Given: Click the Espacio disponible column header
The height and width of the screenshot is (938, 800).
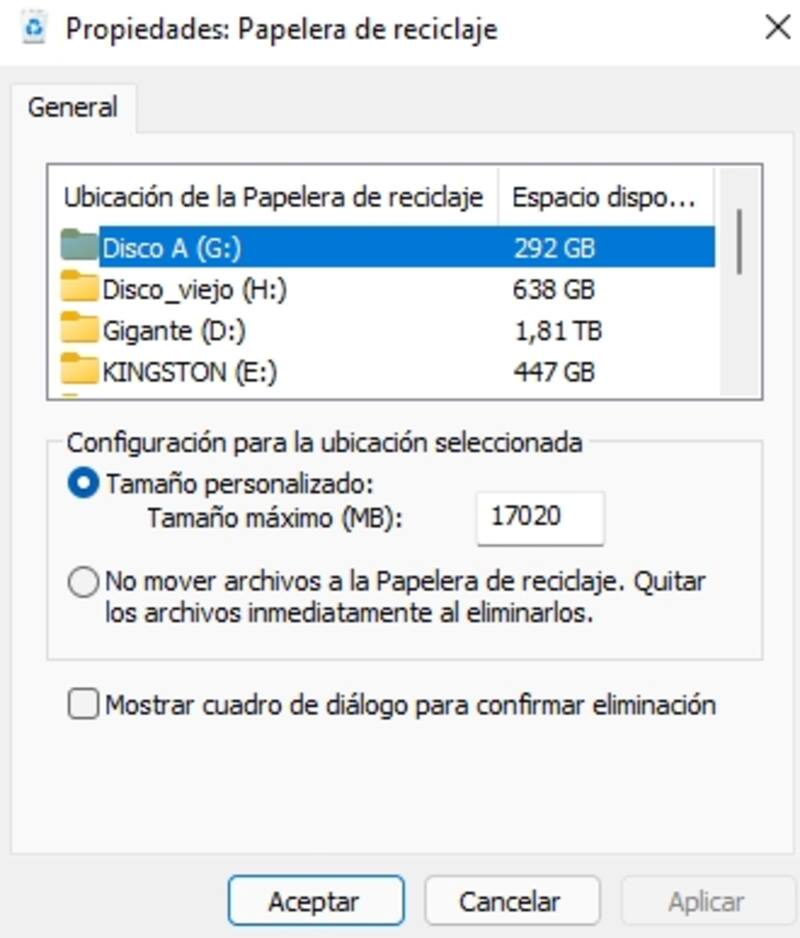Looking at the screenshot, I should tap(603, 197).
